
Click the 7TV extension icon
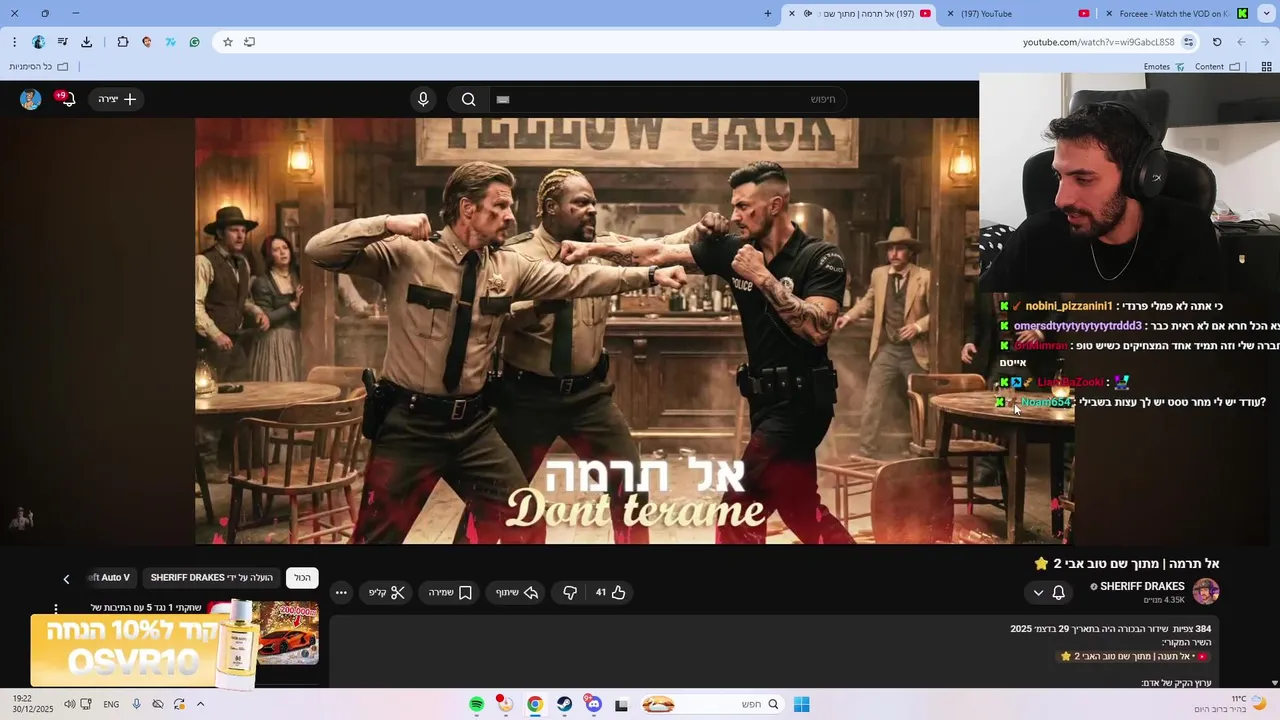coord(171,42)
